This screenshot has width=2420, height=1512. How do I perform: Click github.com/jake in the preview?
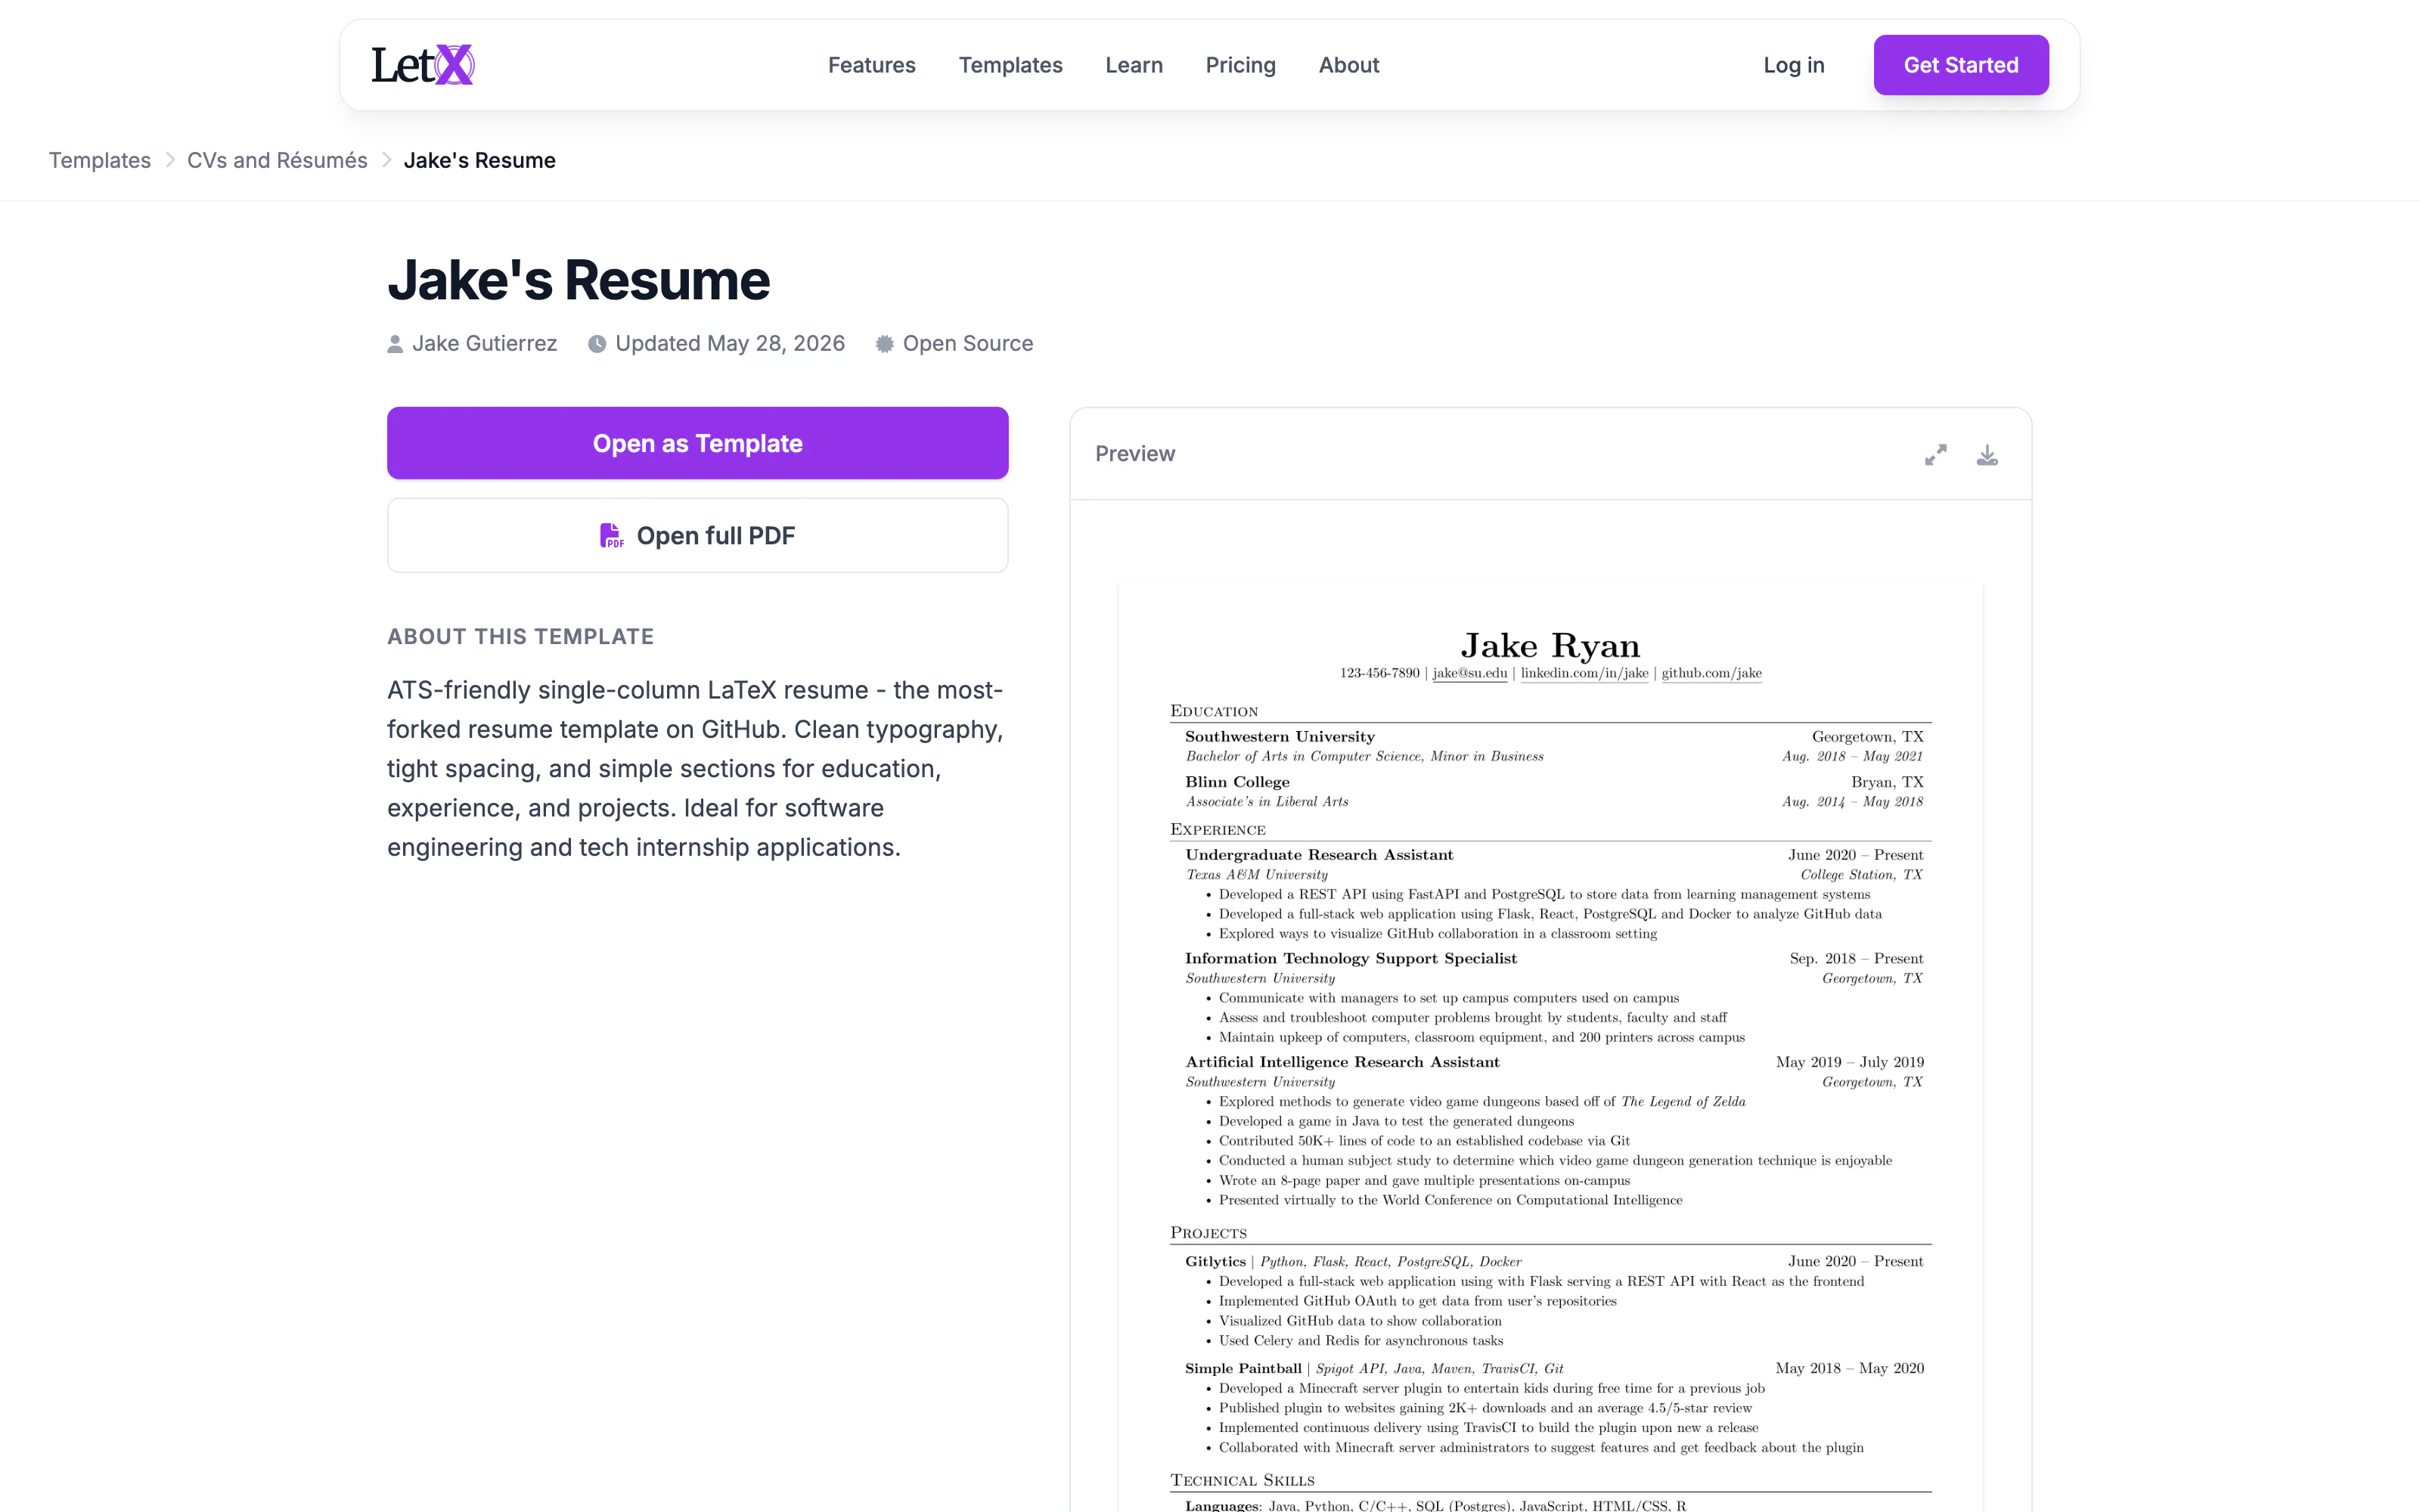pyautogui.click(x=1711, y=673)
